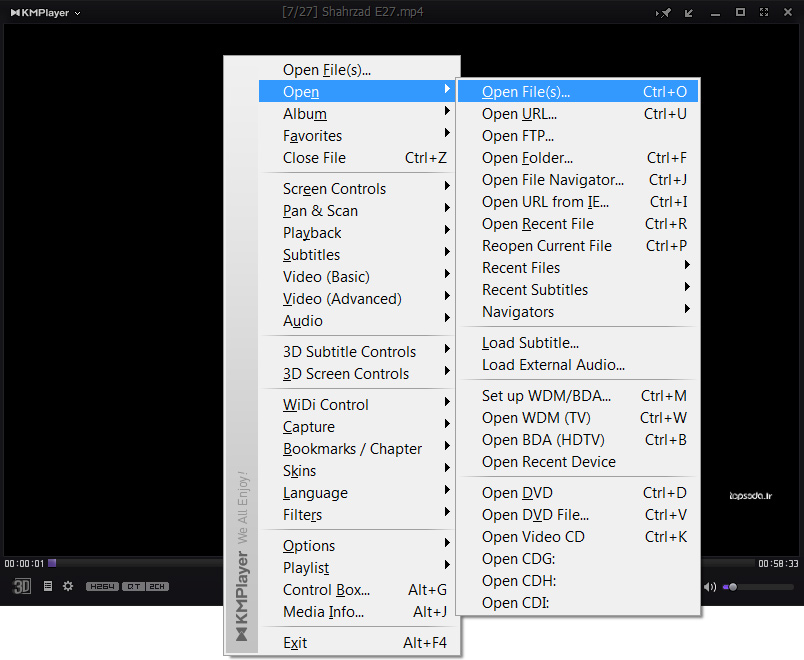Image resolution: width=804 pixels, height=660 pixels.
Task: Open Bookmarks / Chapter submenu
Action: [358, 449]
